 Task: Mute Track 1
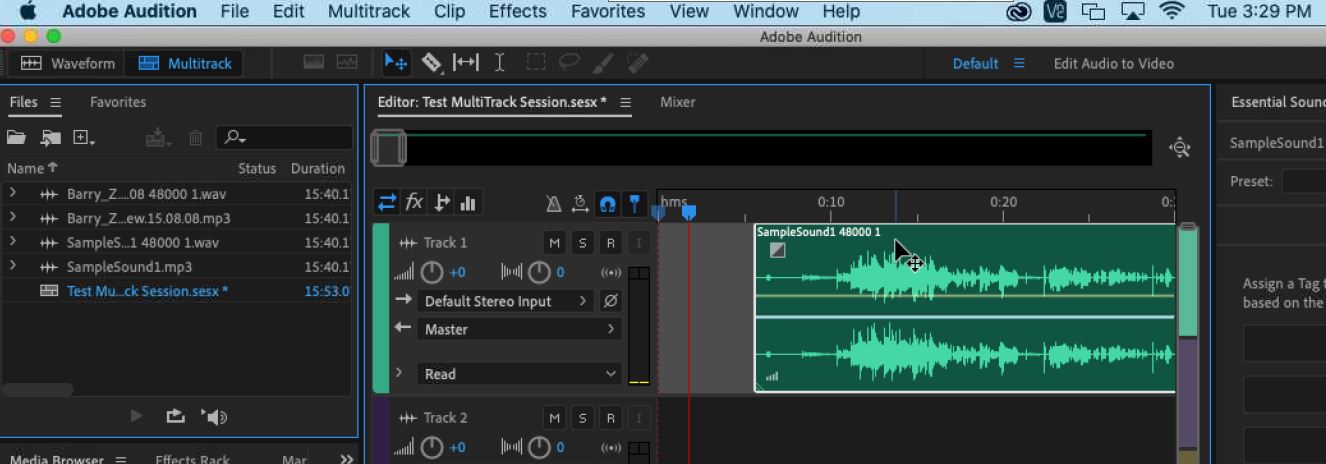tap(554, 243)
